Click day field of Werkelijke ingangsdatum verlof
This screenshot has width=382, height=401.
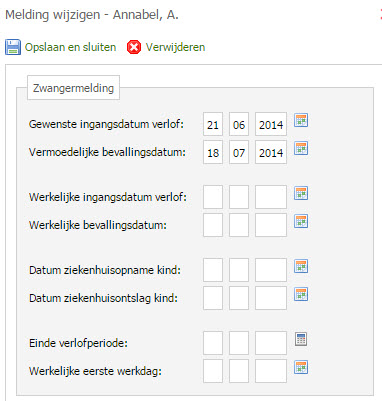[213, 197]
